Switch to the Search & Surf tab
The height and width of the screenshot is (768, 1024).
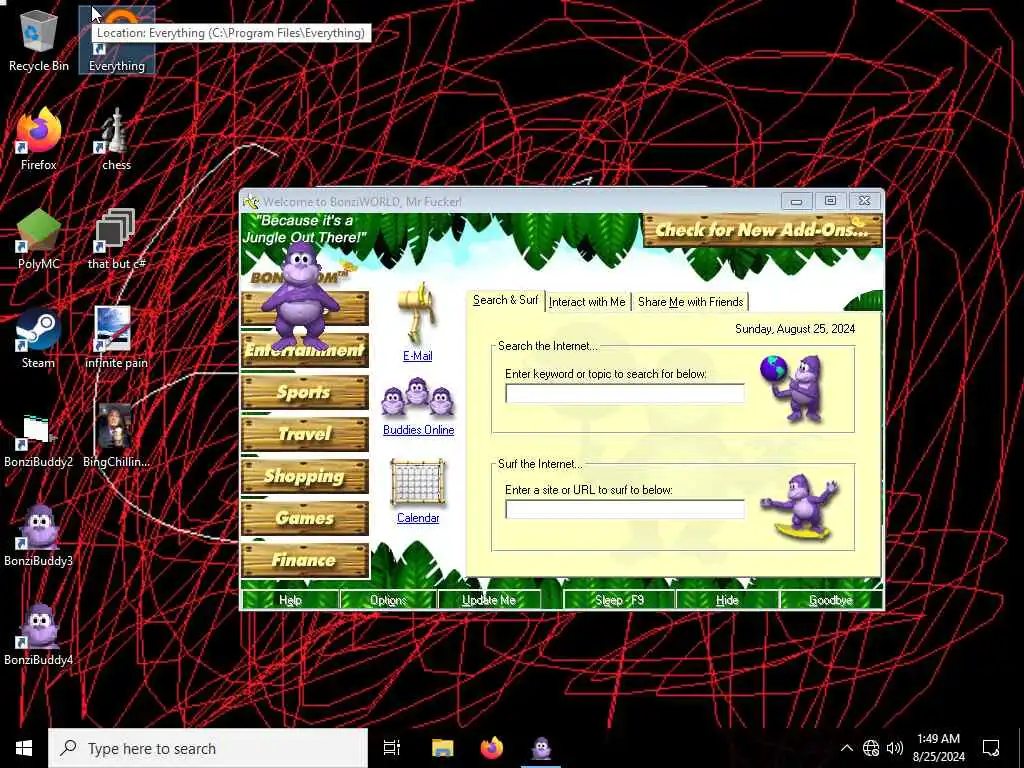tap(505, 300)
